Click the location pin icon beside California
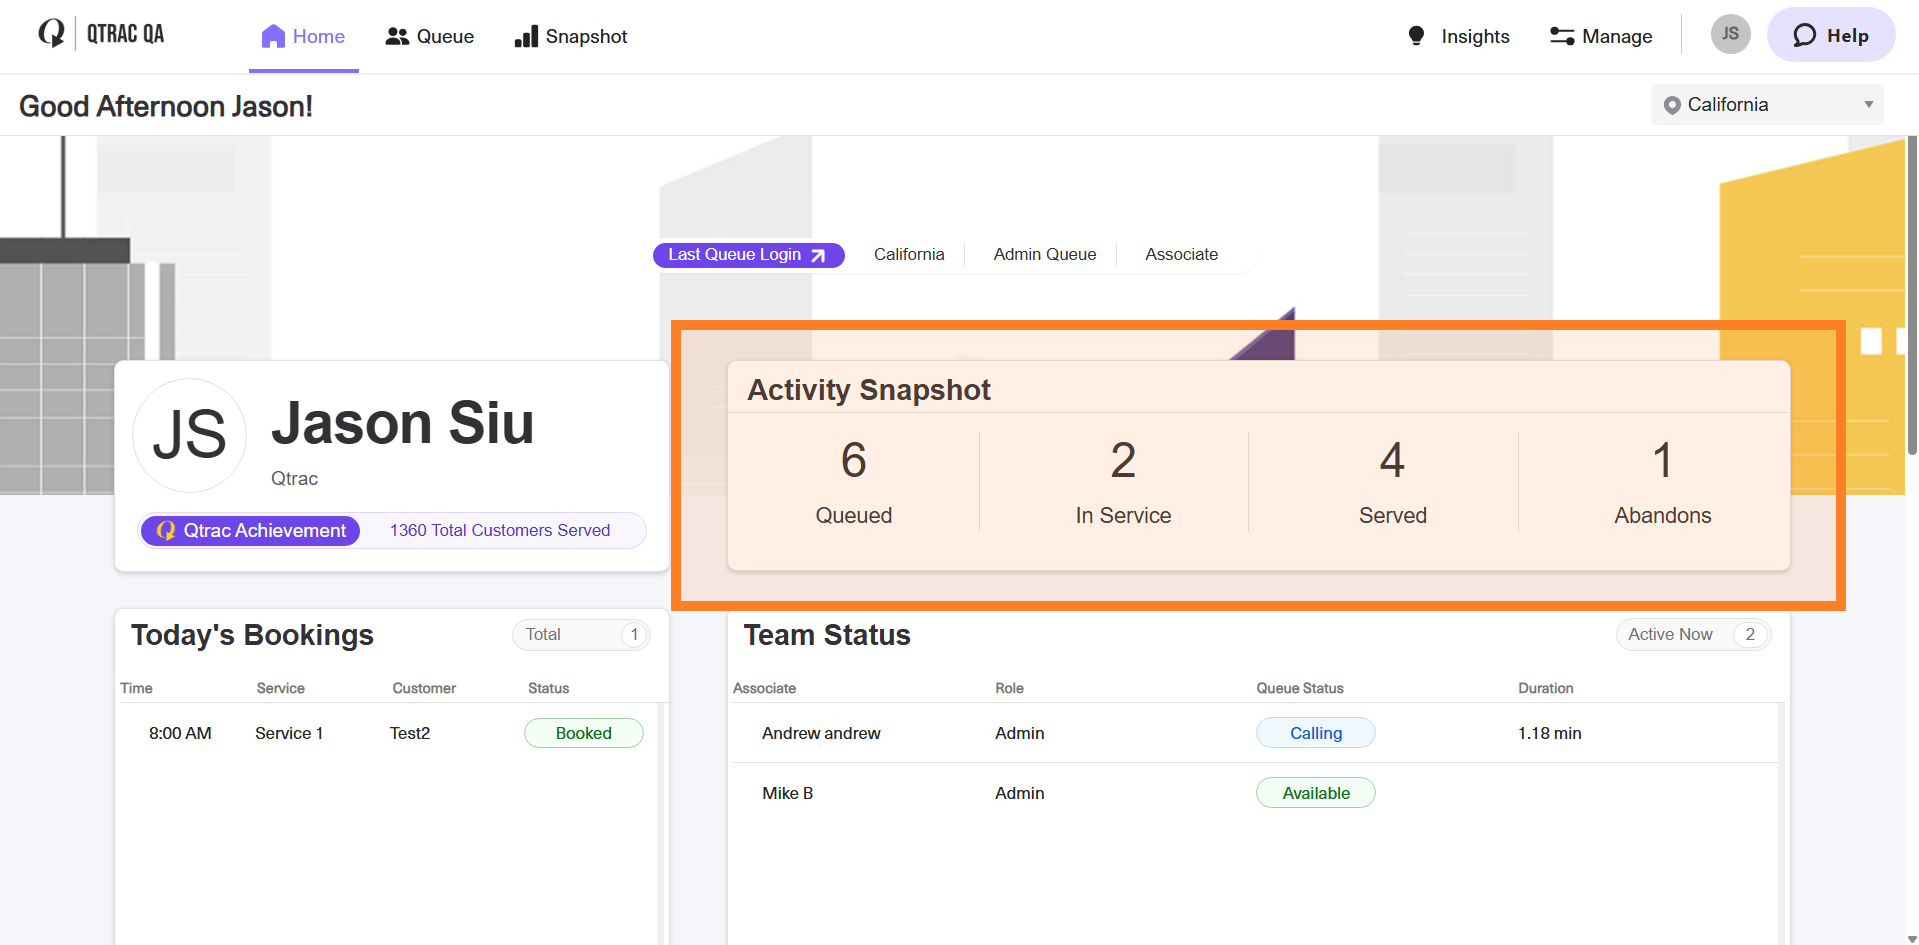Screen dimensions: 1919x945 [x=1671, y=105]
